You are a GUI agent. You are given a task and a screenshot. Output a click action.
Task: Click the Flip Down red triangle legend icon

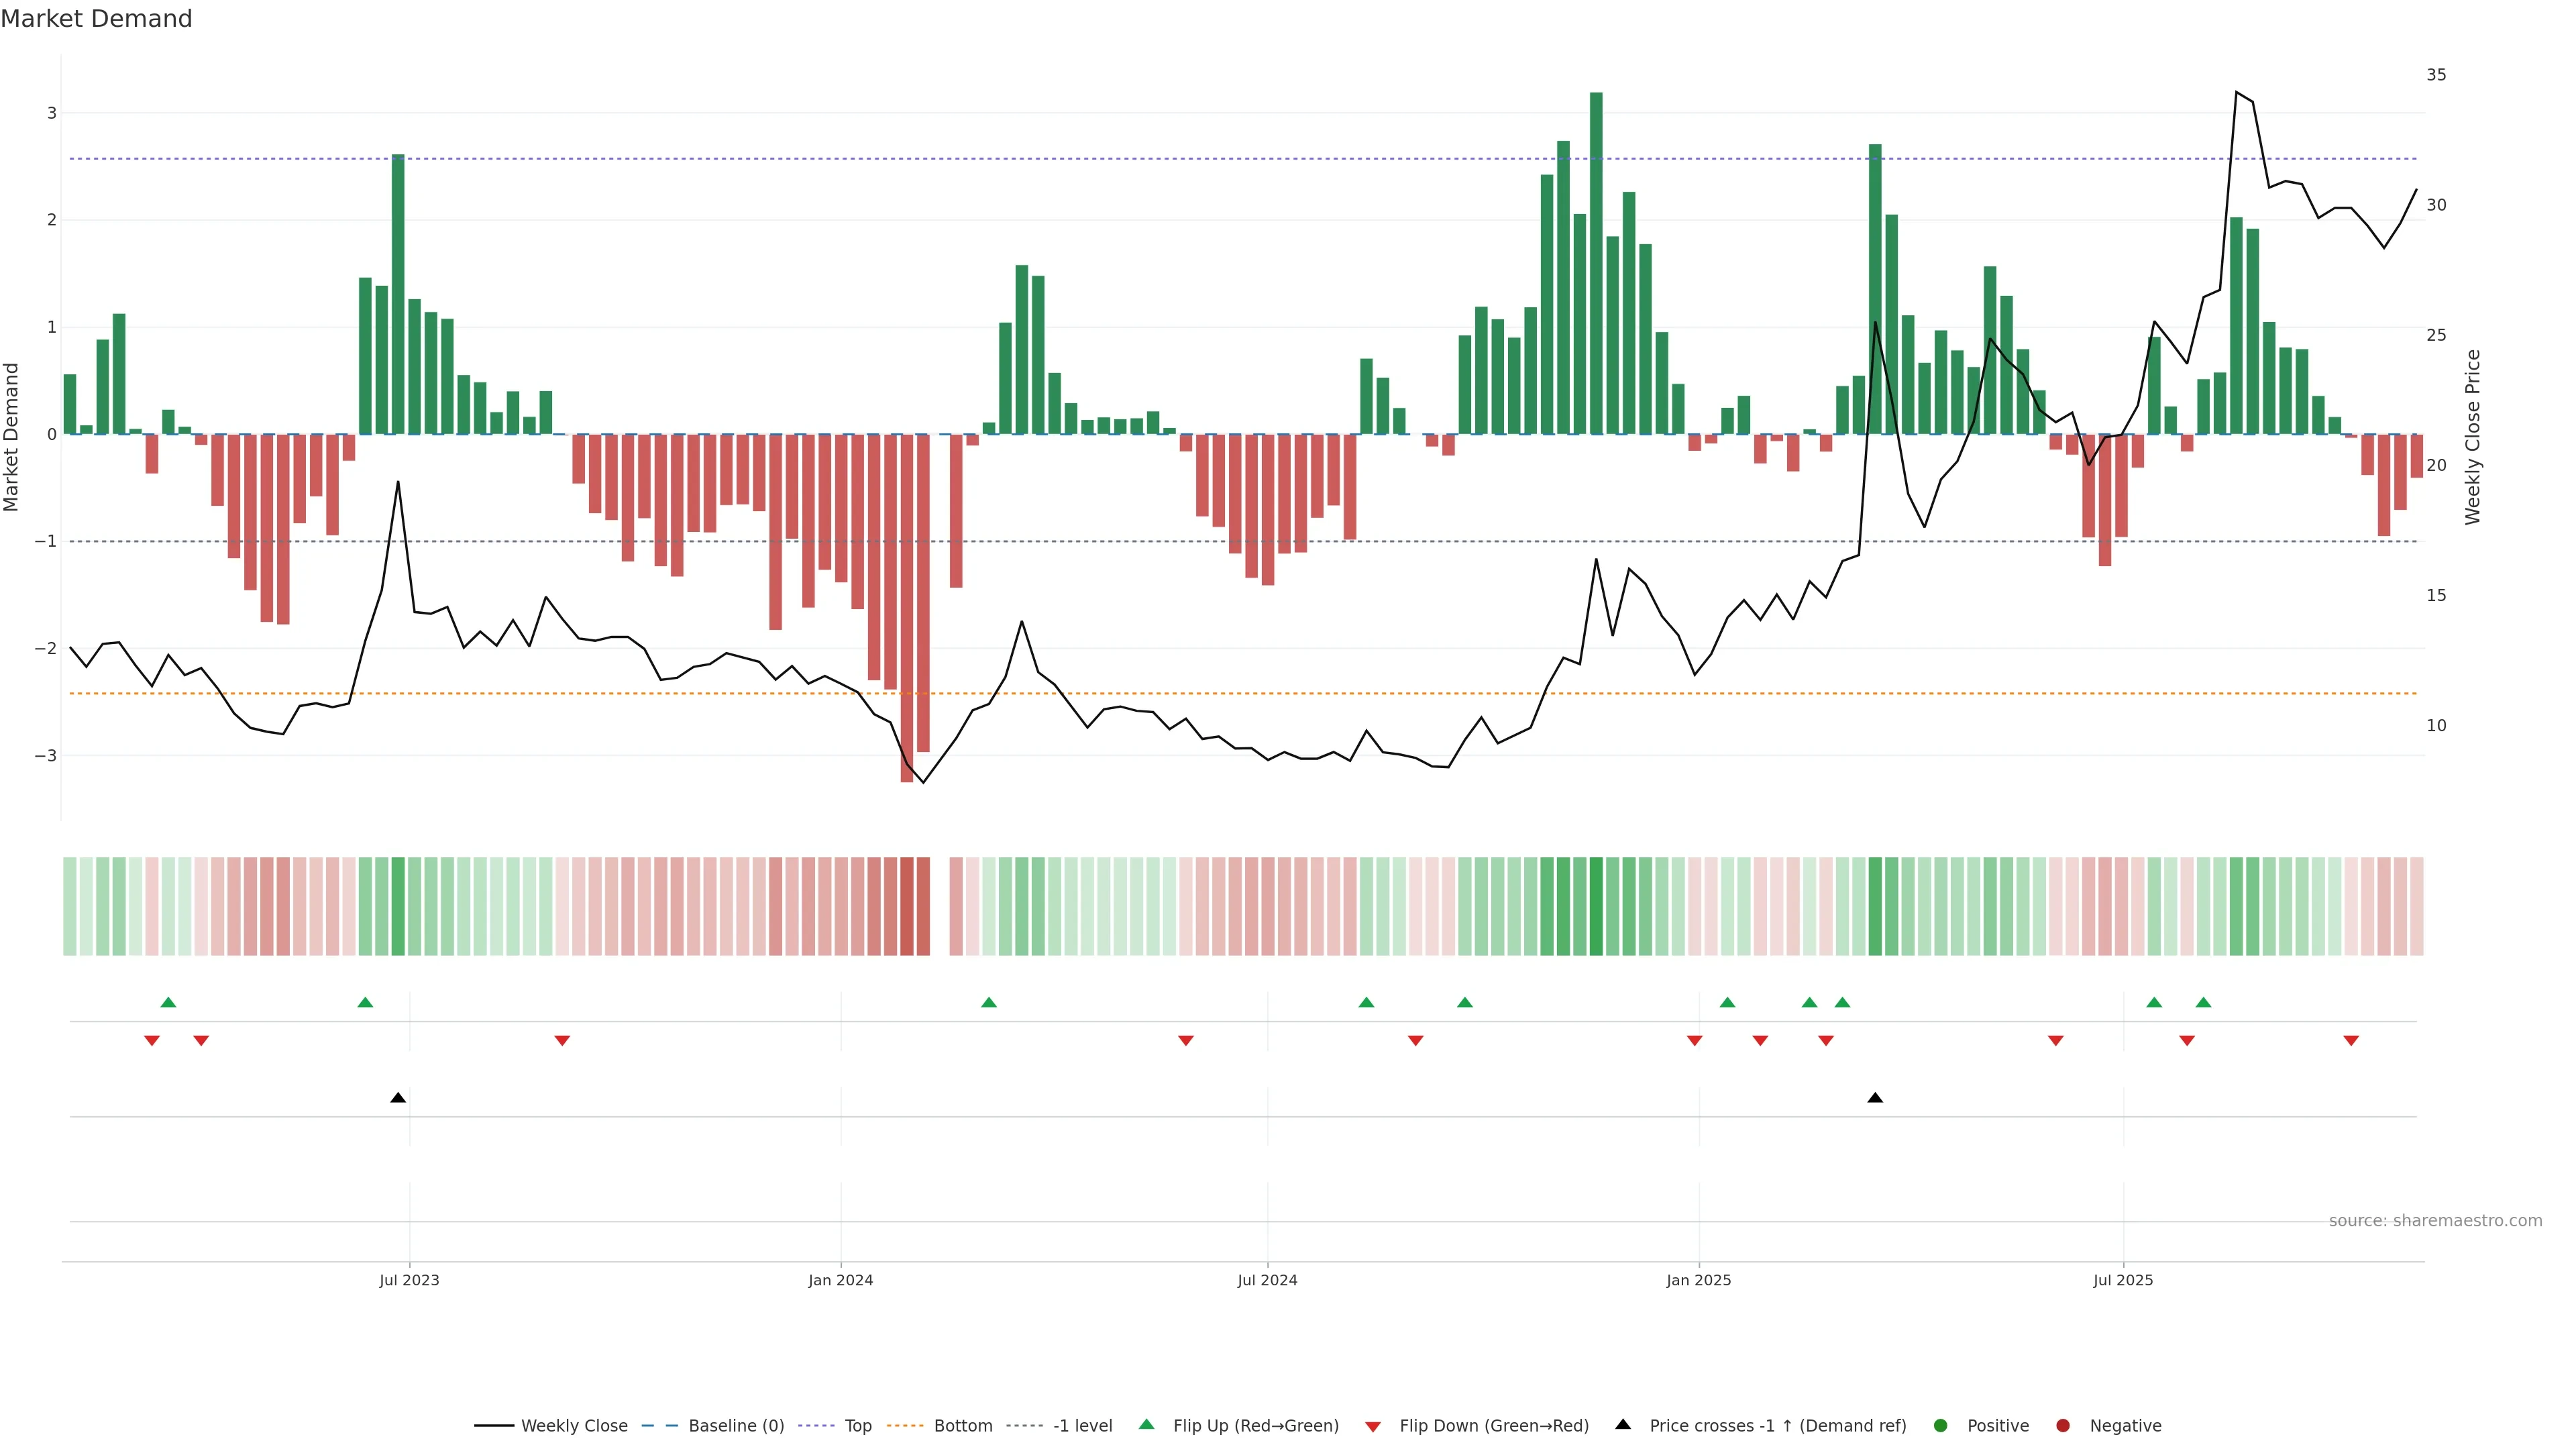pos(1373,1427)
